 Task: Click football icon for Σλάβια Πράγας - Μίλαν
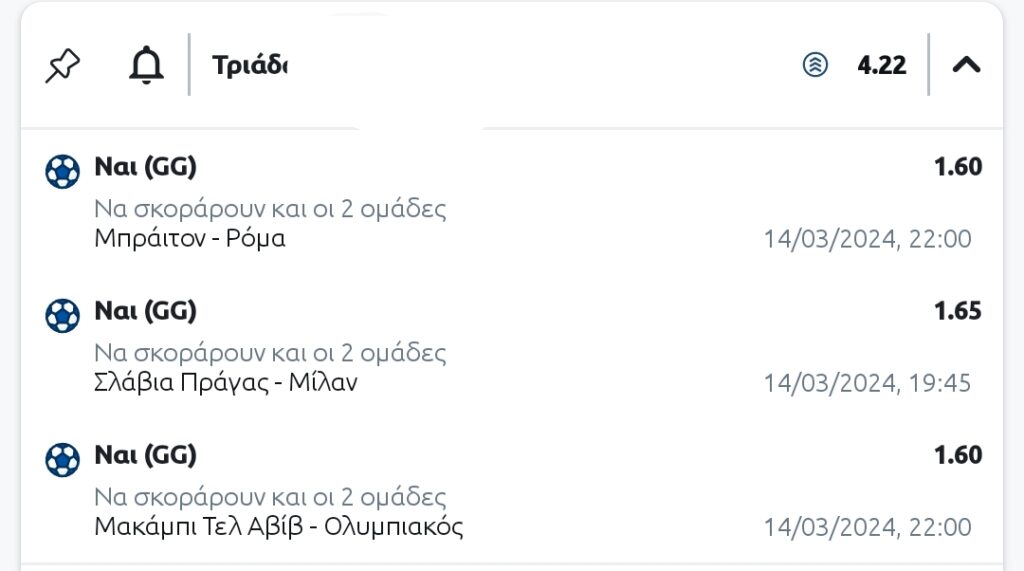(x=63, y=316)
